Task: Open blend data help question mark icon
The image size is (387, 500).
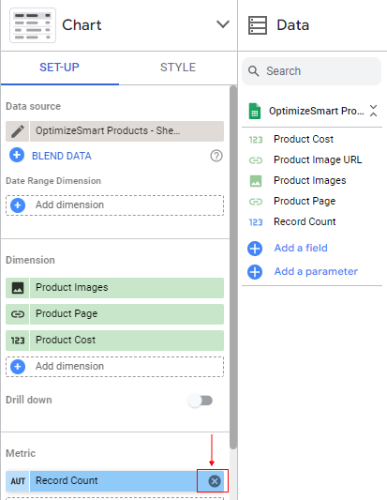Action: click(x=216, y=156)
